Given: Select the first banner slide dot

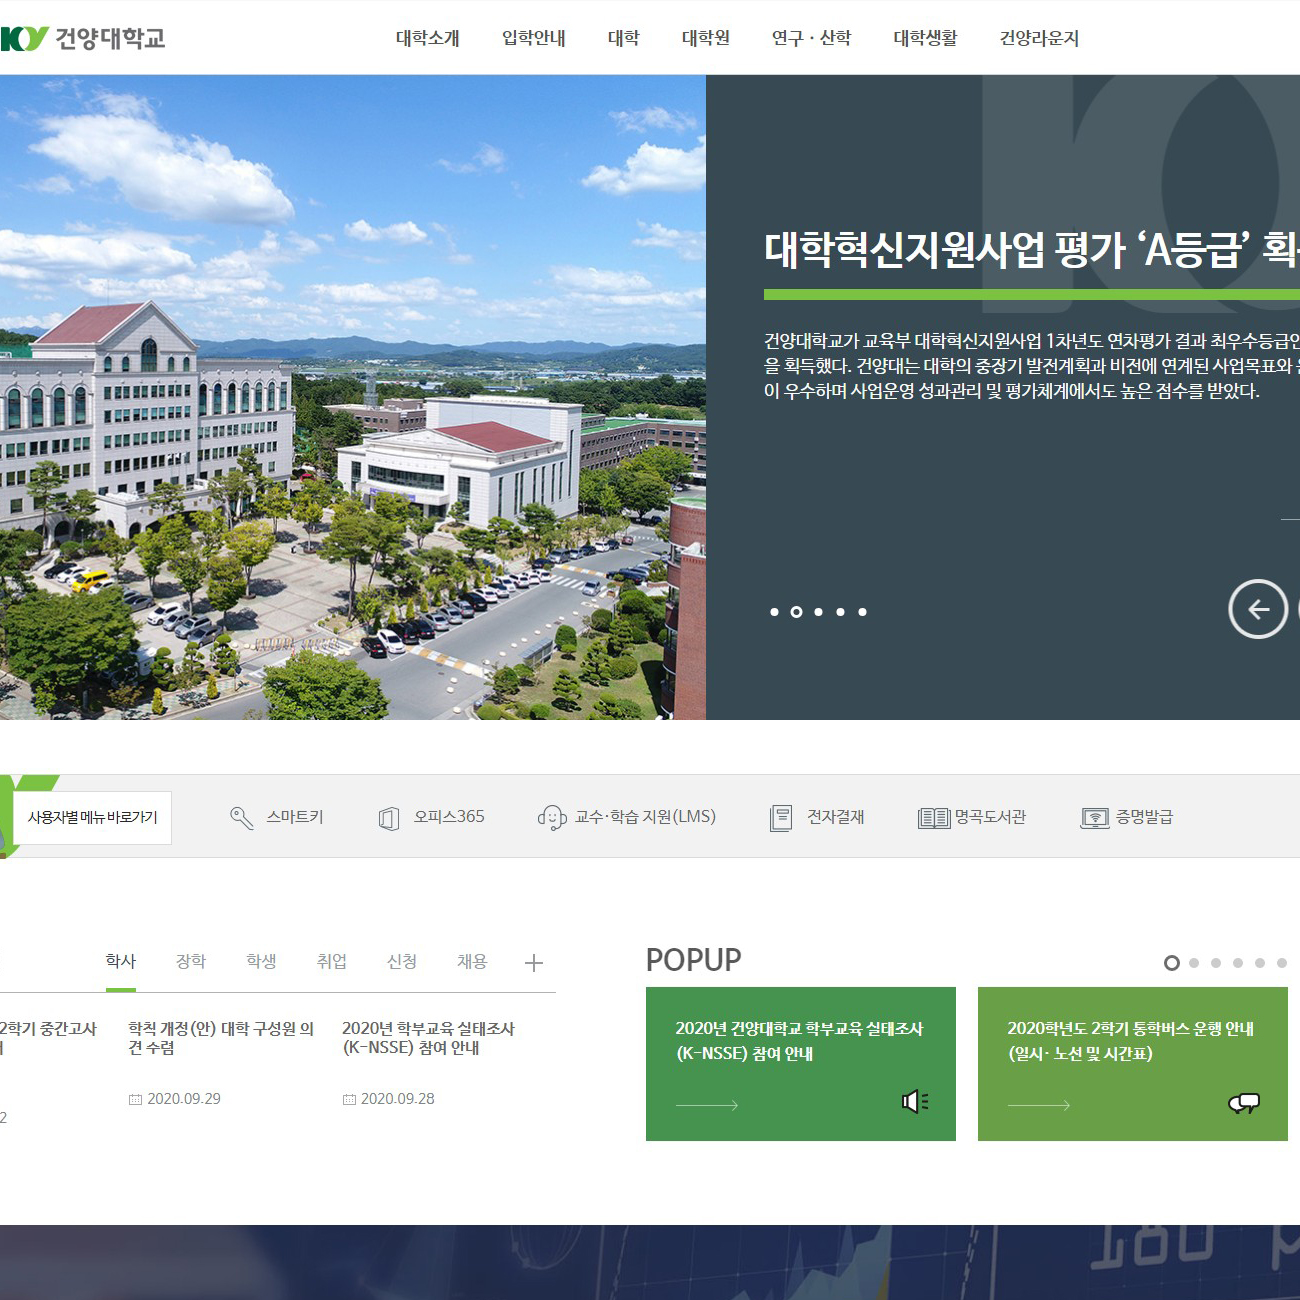Looking at the screenshot, I should 774,612.
